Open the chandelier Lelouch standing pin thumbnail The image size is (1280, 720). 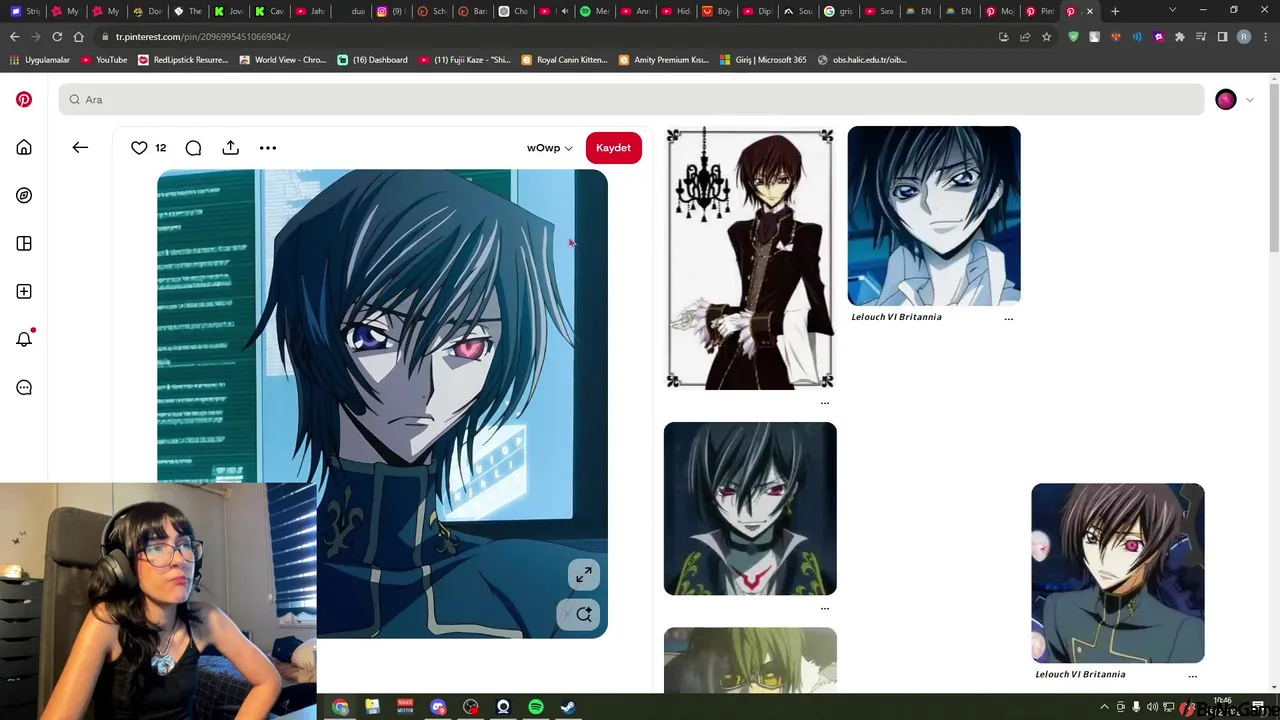(750, 258)
